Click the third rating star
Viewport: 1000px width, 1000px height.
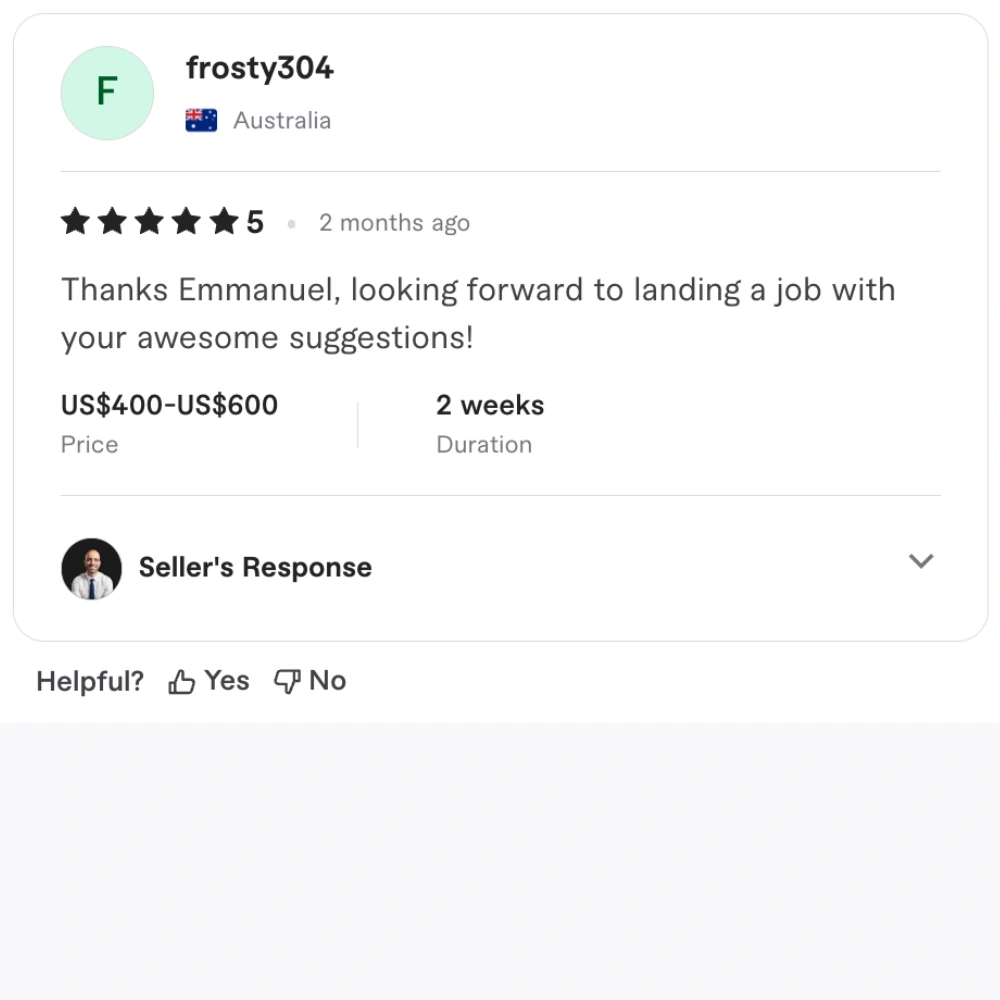click(149, 222)
